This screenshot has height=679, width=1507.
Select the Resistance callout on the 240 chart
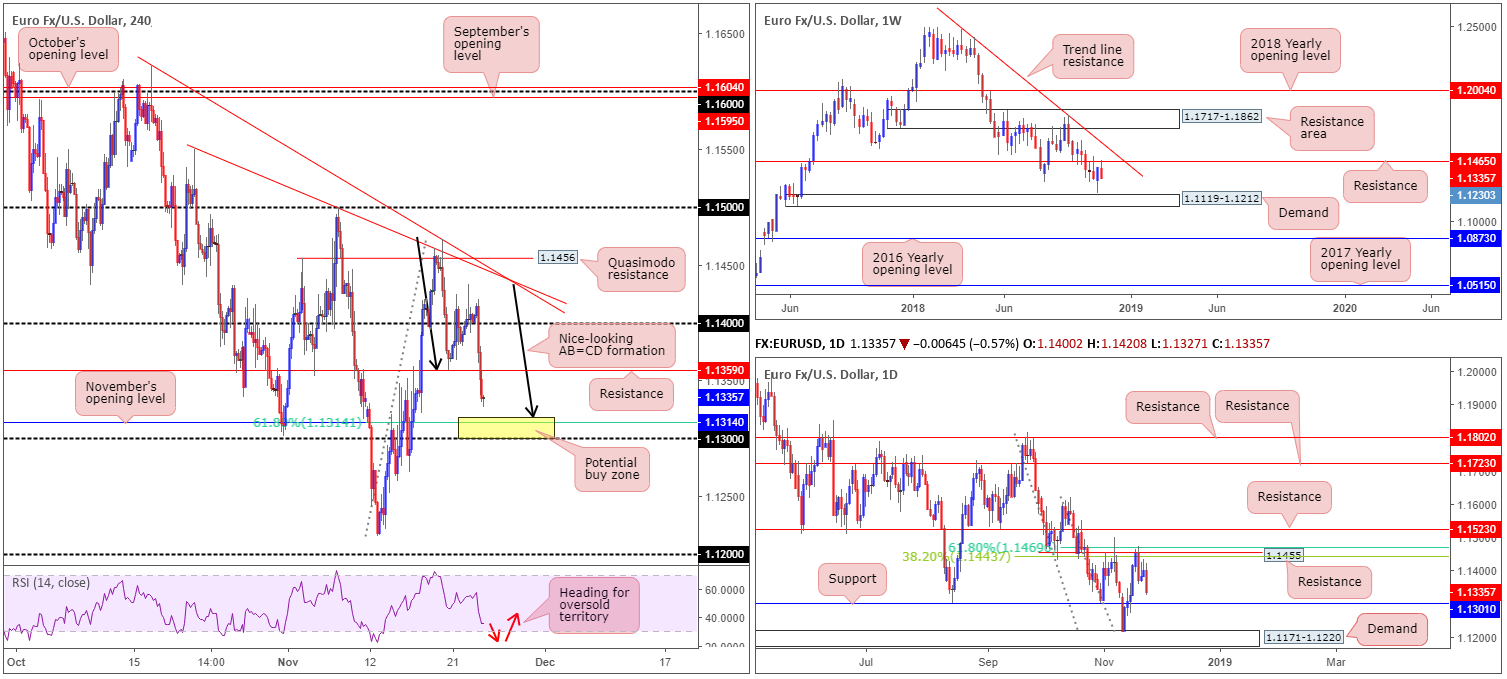coord(632,393)
